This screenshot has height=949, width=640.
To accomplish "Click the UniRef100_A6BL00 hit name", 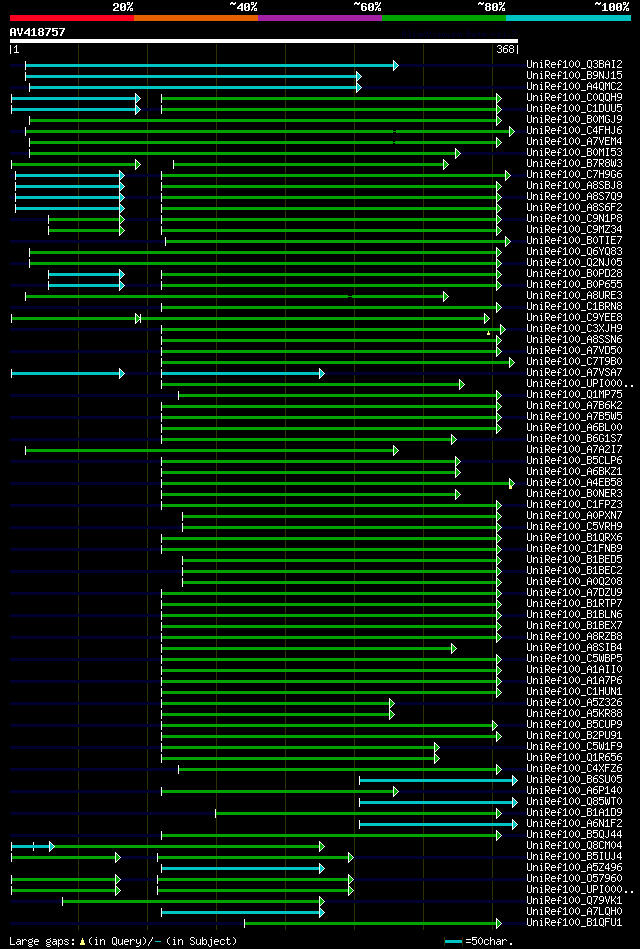I will coord(575,427).
